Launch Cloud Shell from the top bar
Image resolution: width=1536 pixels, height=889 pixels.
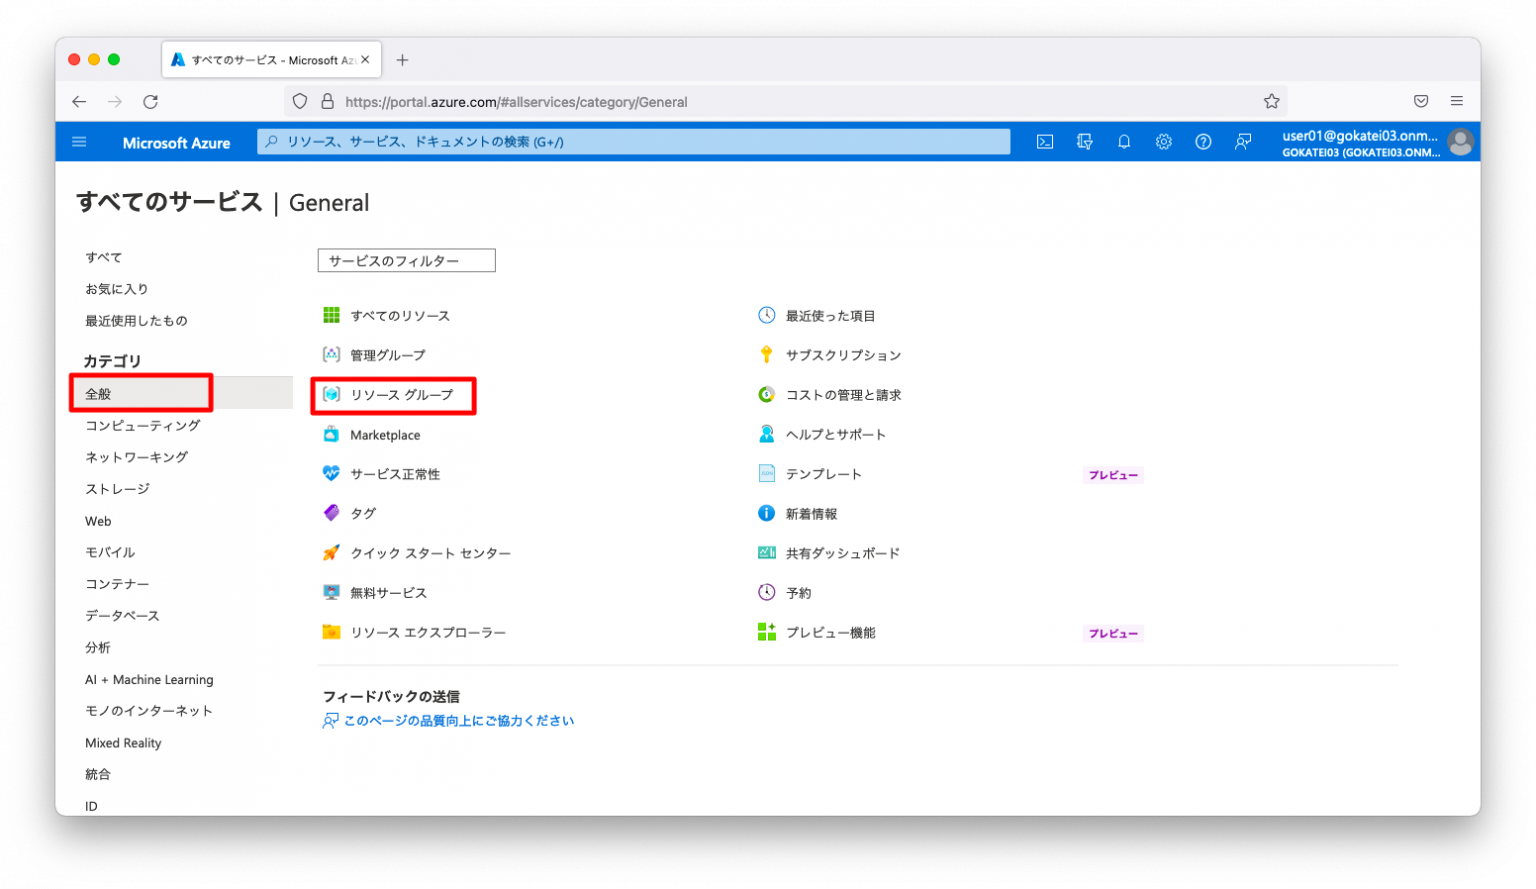(1045, 142)
